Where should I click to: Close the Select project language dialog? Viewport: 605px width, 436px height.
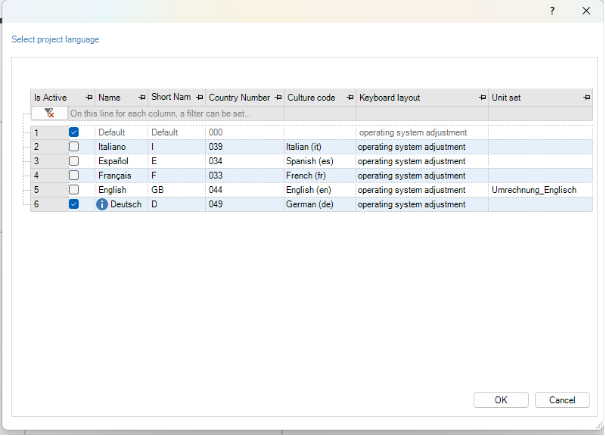click(586, 11)
